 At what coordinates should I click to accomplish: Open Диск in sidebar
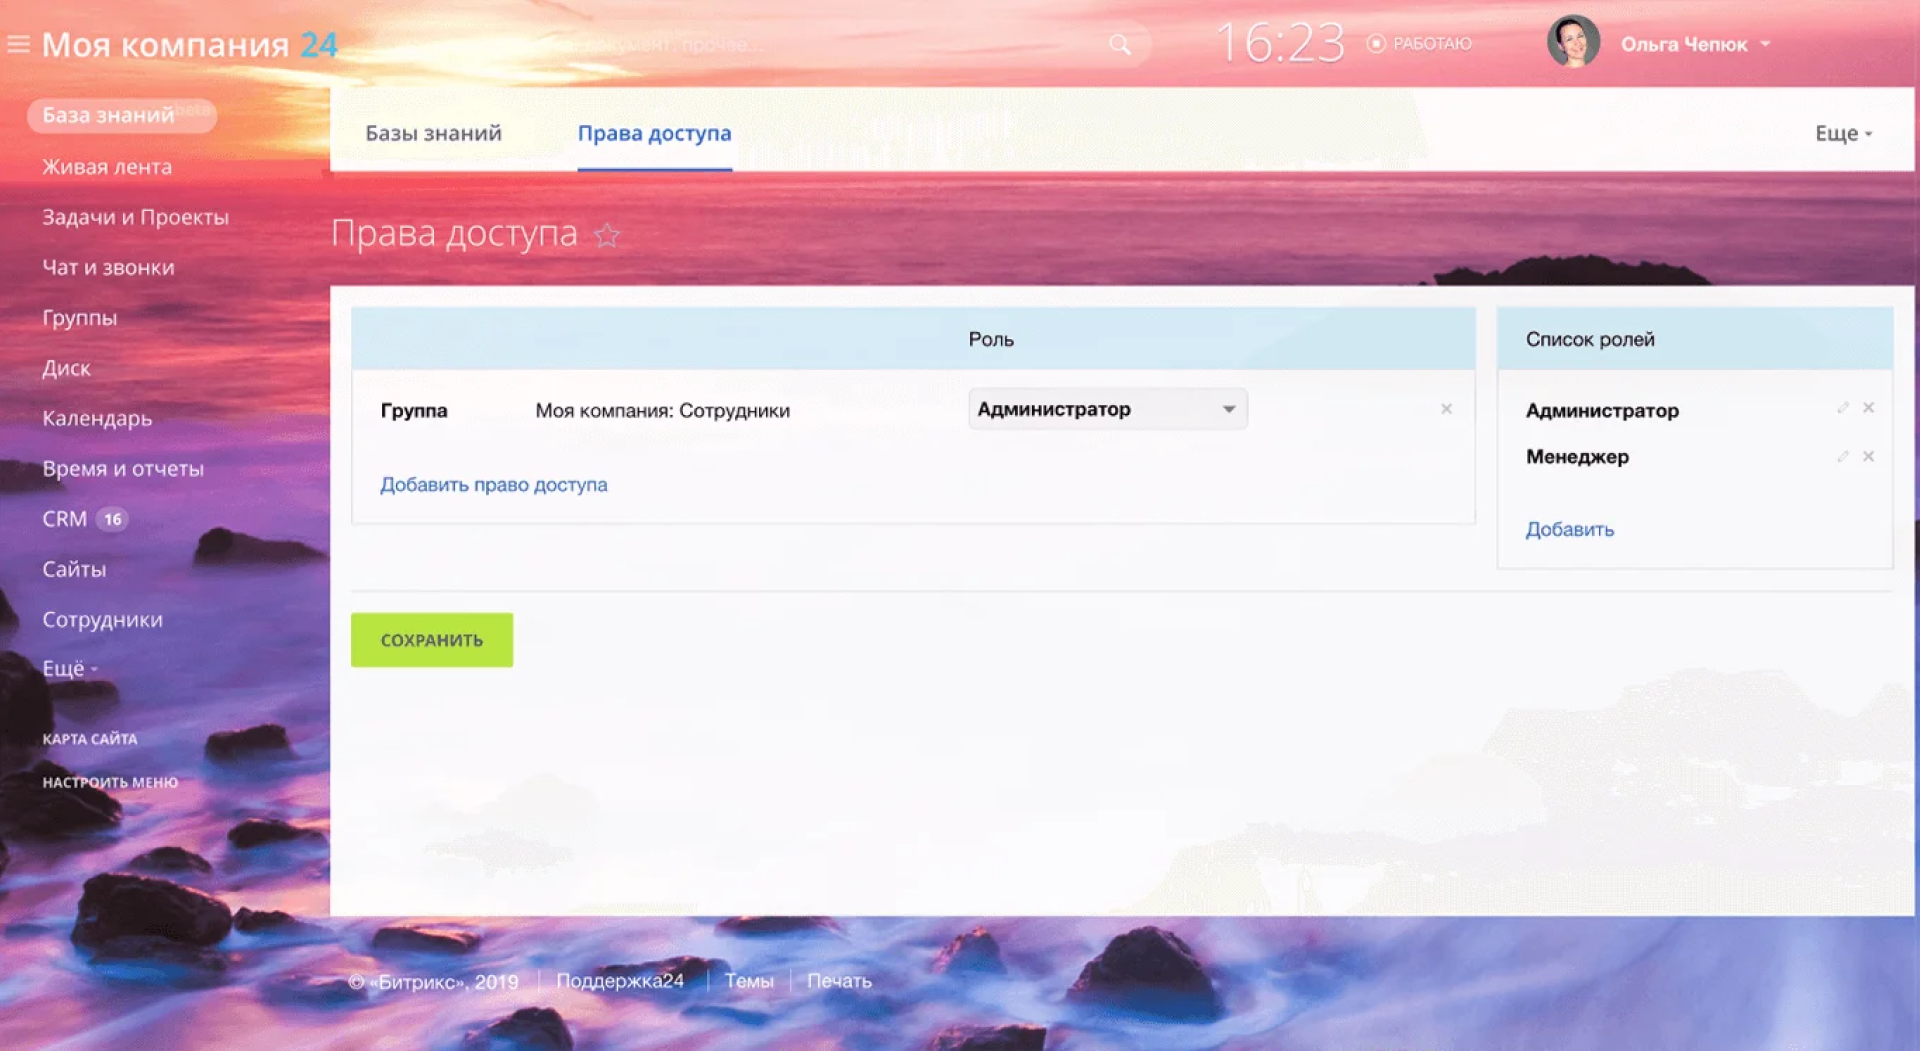click(x=66, y=368)
